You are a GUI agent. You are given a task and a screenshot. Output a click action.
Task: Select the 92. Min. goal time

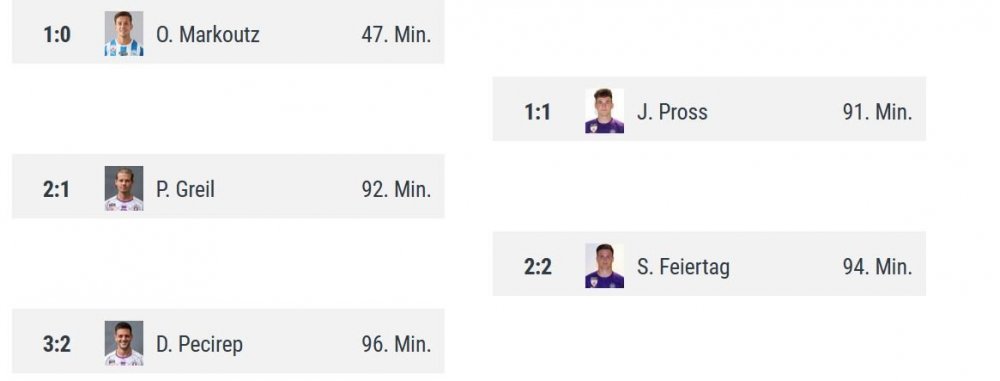(396, 190)
